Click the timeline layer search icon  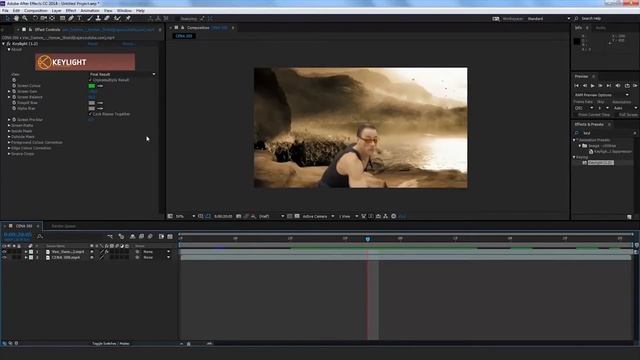40,236
